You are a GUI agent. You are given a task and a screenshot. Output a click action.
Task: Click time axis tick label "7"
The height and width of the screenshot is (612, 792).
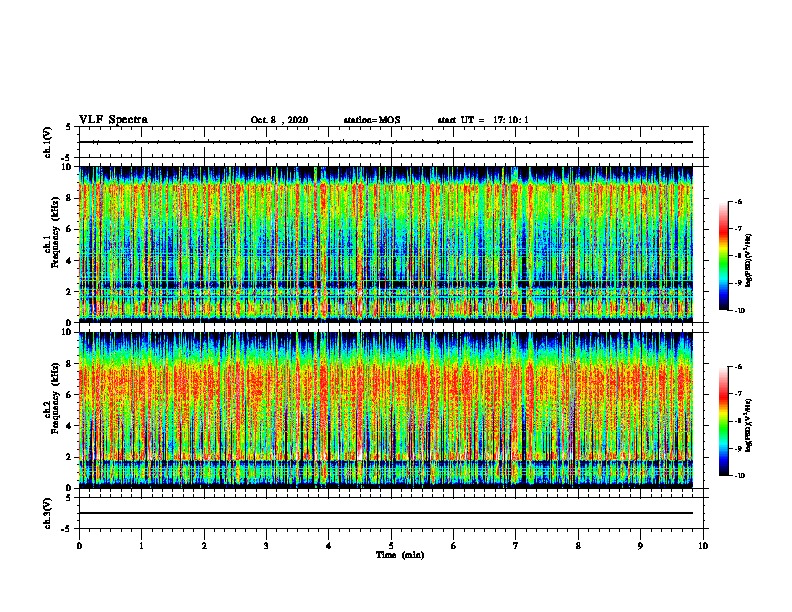click(x=516, y=546)
